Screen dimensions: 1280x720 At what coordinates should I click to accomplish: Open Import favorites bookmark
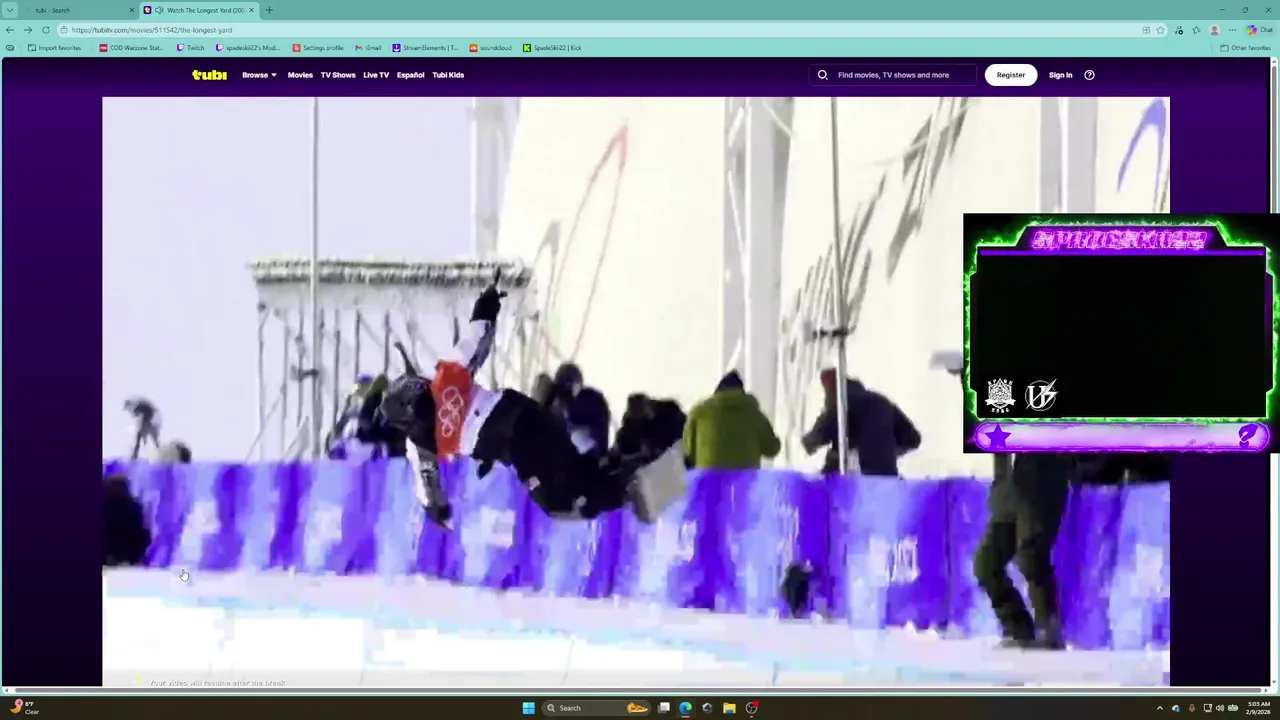coord(55,48)
